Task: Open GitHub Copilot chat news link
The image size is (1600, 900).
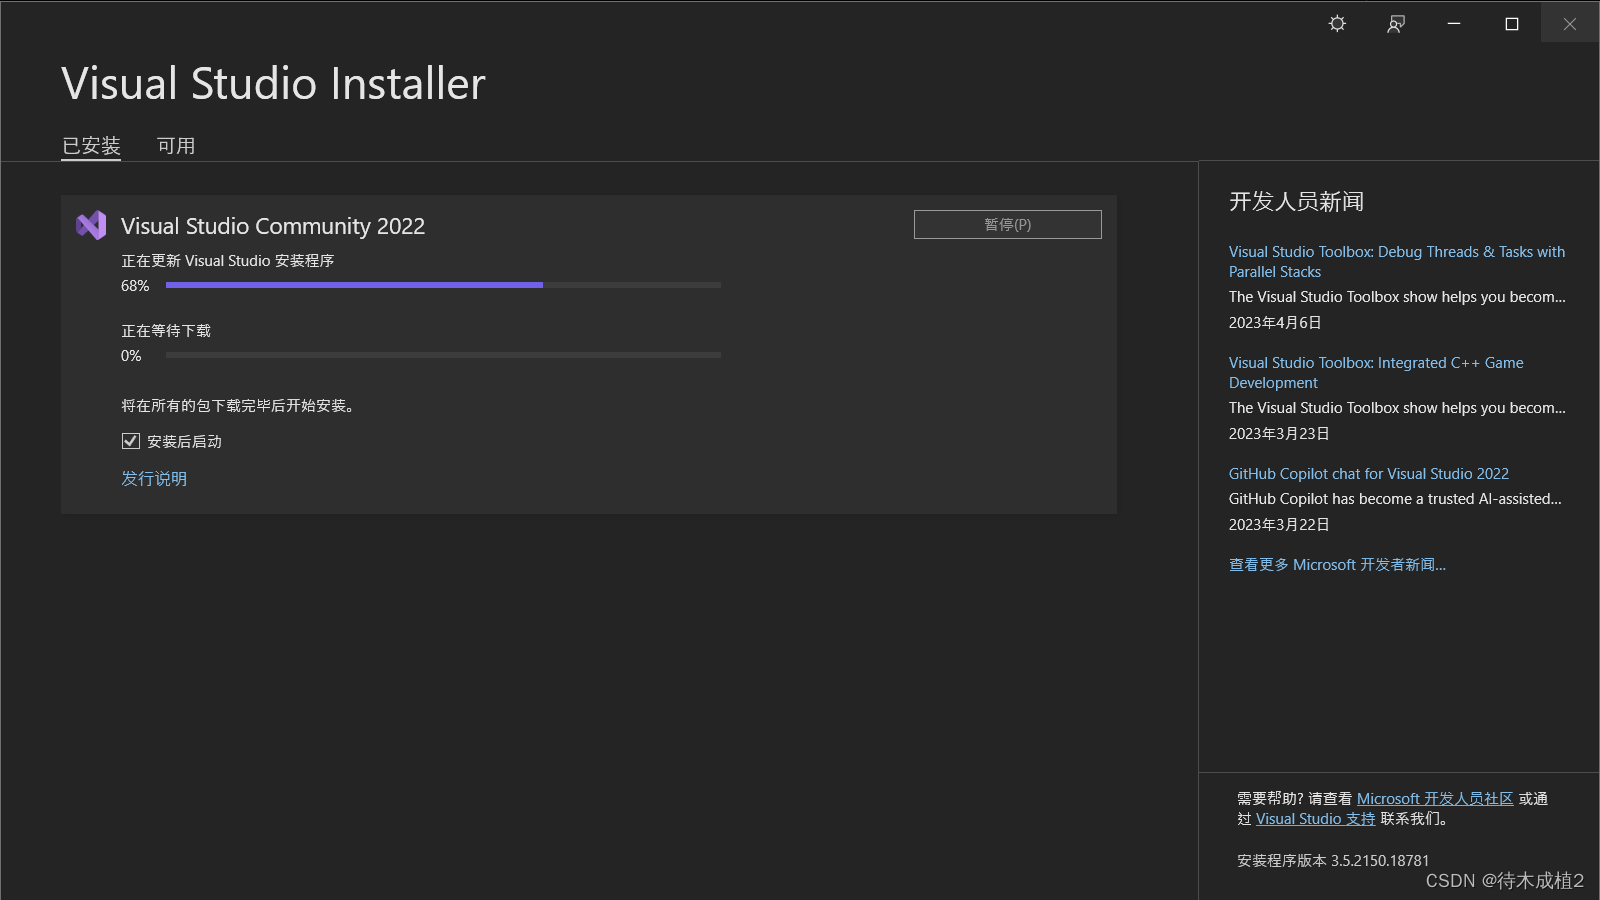Action: click(1368, 474)
